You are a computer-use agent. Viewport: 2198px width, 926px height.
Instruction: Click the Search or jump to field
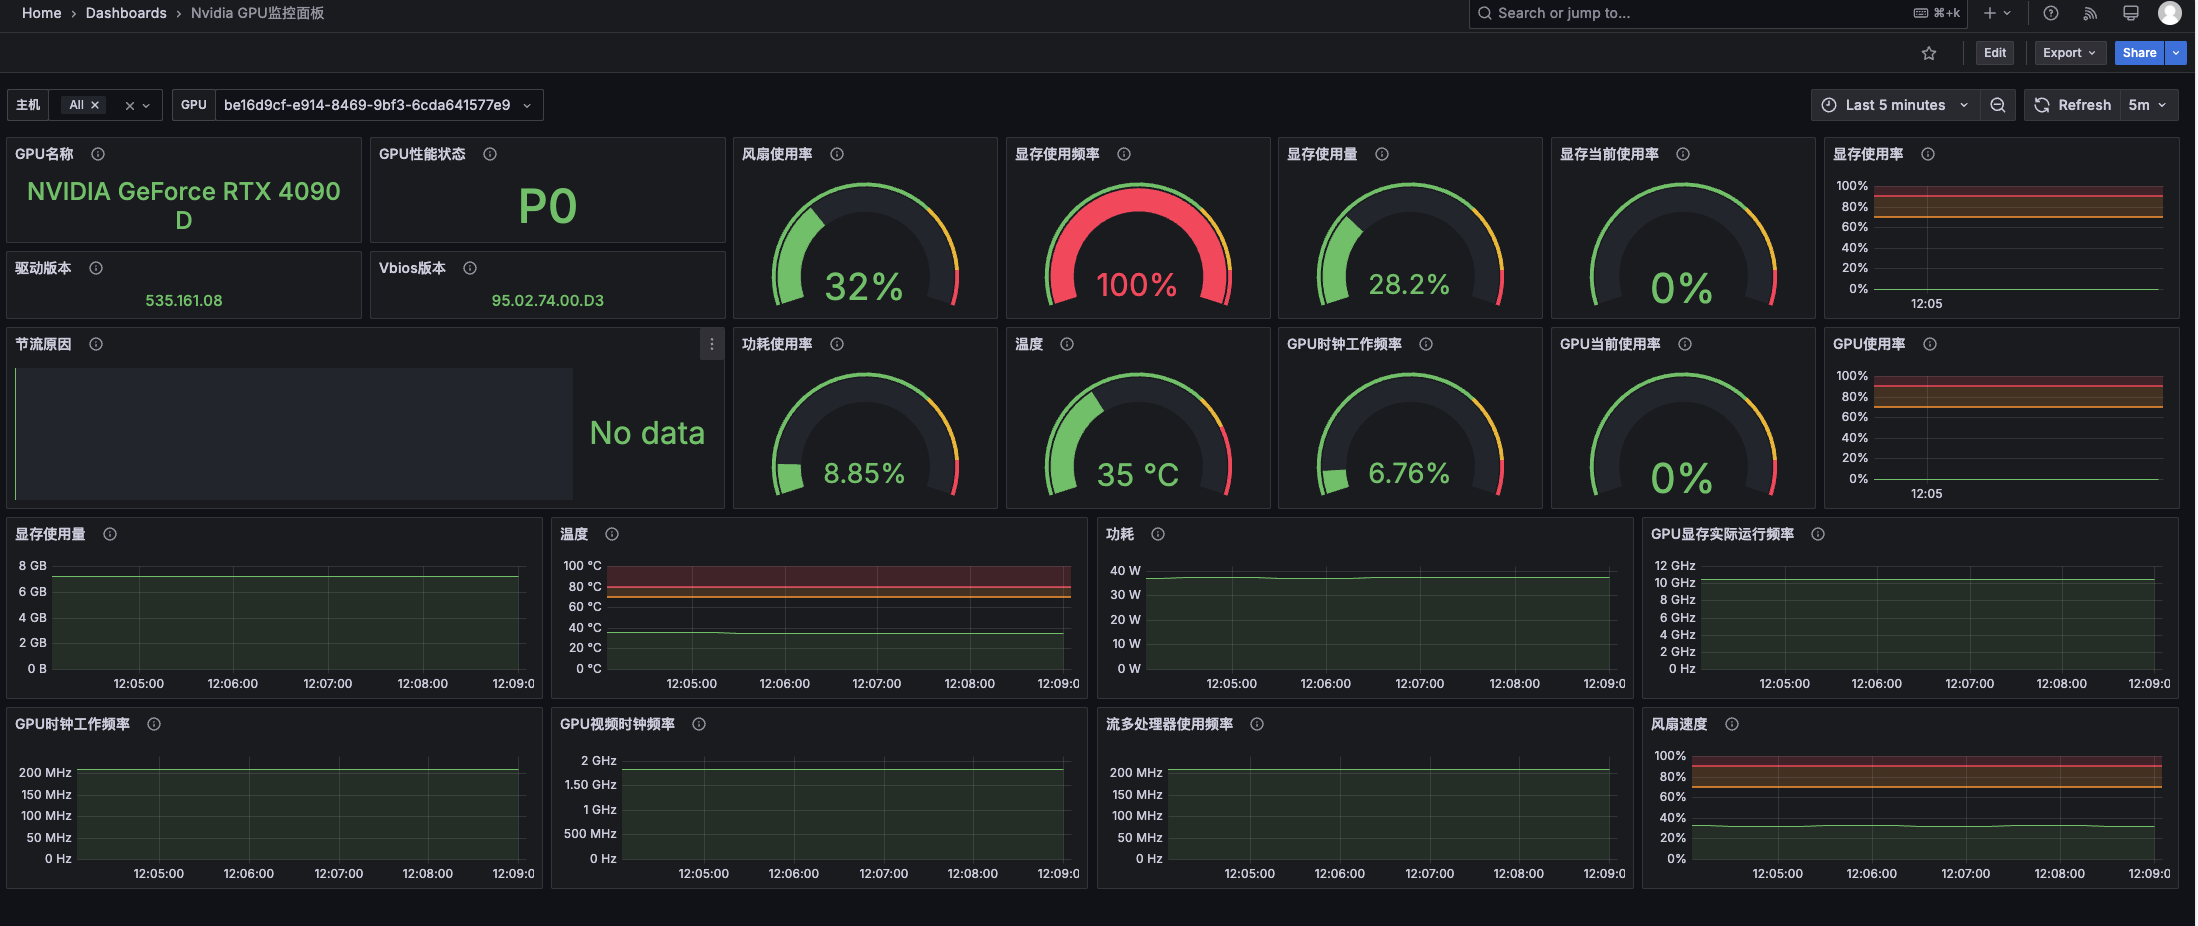click(1600, 13)
